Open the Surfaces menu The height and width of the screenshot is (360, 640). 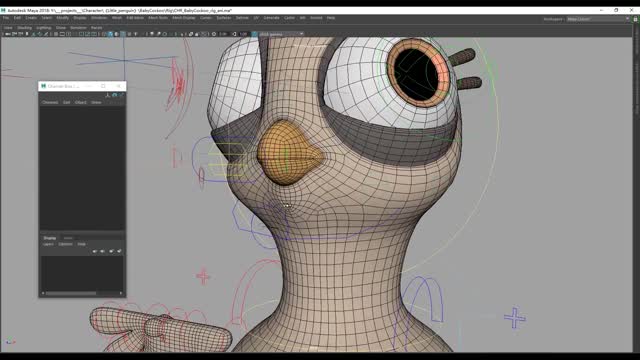coord(224,18)
